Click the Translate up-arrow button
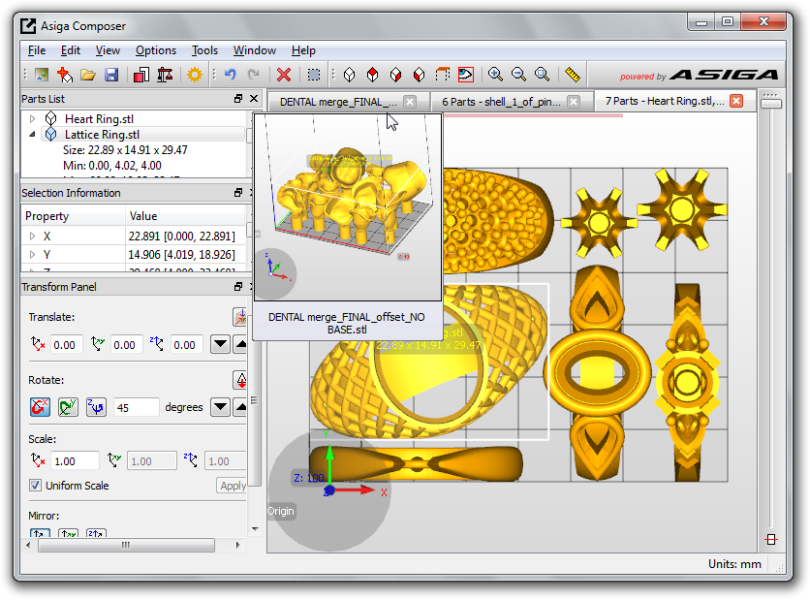The image size is (810, 600). pos(241,344)
